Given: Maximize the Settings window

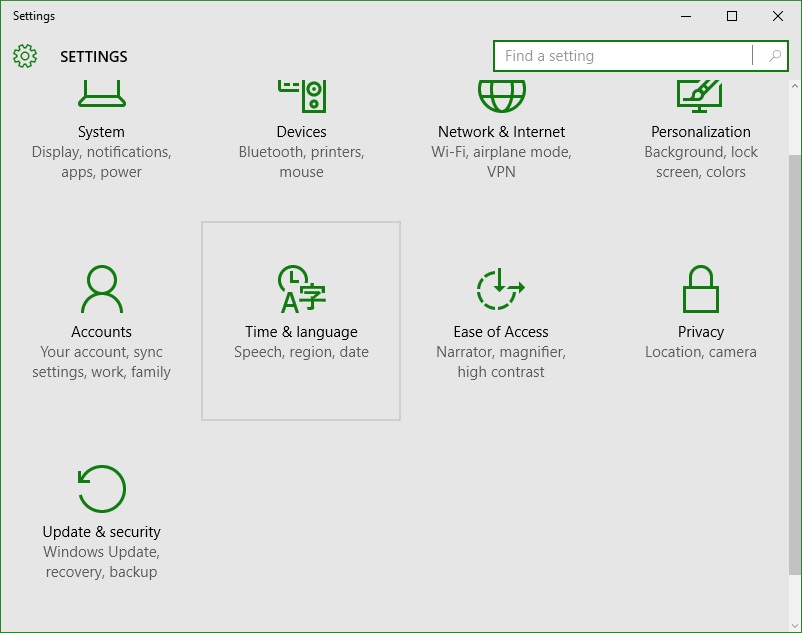Looking at the screenshot, I should point(732,16).
